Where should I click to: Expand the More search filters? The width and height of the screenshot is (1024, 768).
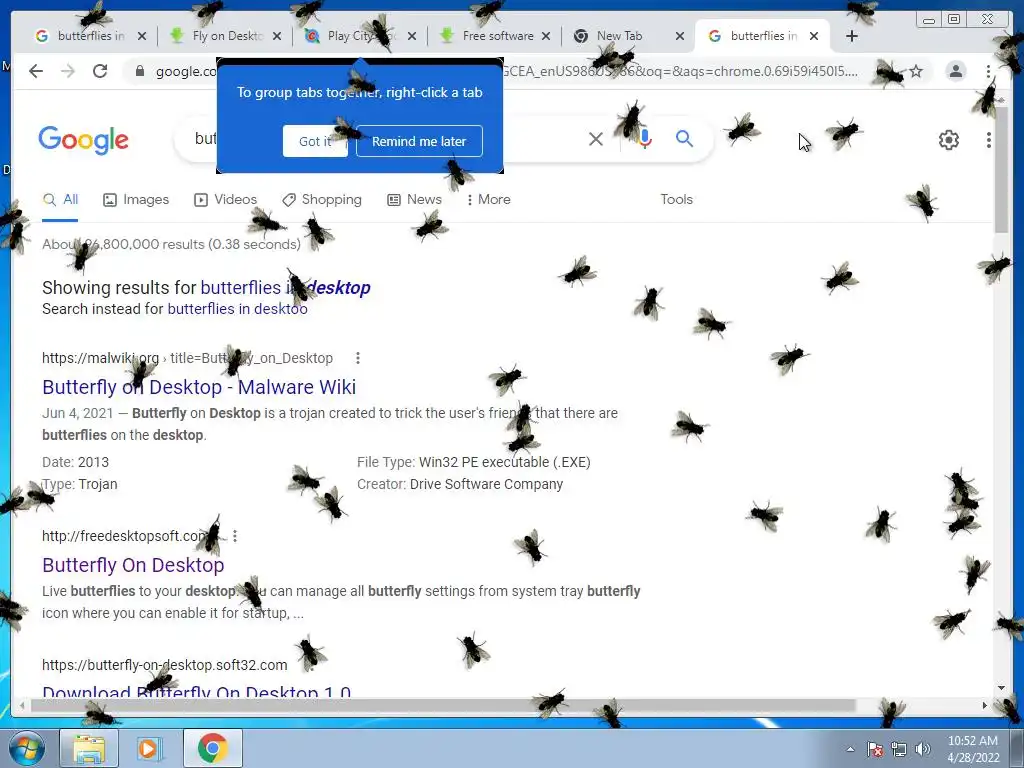coord(489,199)
